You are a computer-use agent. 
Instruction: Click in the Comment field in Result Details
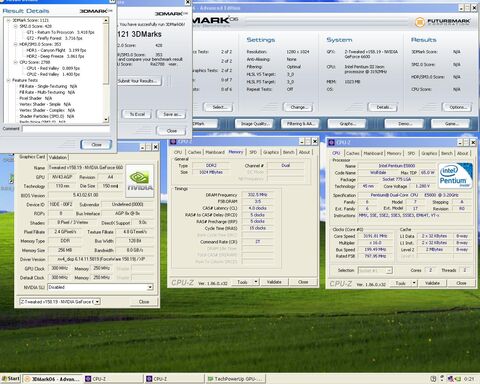(x=66, y=129)
